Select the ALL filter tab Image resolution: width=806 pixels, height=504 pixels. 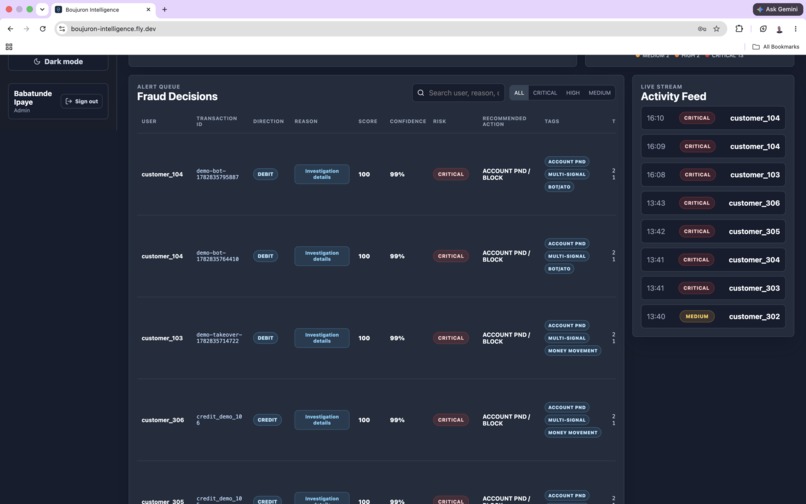click(x=519, y=93)
